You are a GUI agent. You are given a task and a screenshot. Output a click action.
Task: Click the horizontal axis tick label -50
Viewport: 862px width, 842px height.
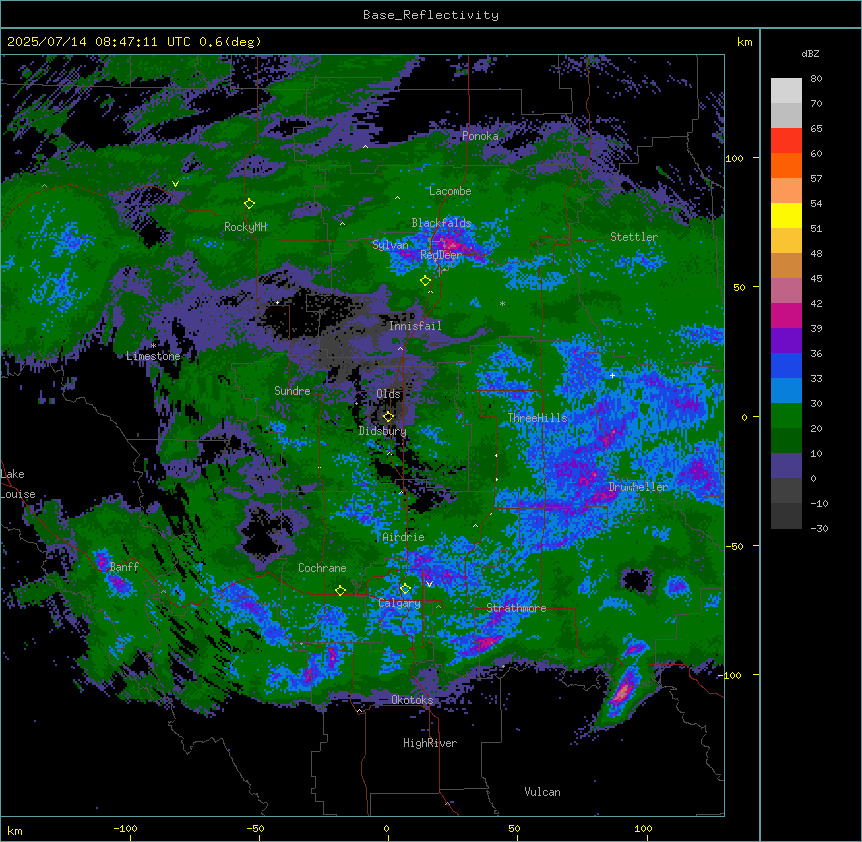[x=255, y=828]
